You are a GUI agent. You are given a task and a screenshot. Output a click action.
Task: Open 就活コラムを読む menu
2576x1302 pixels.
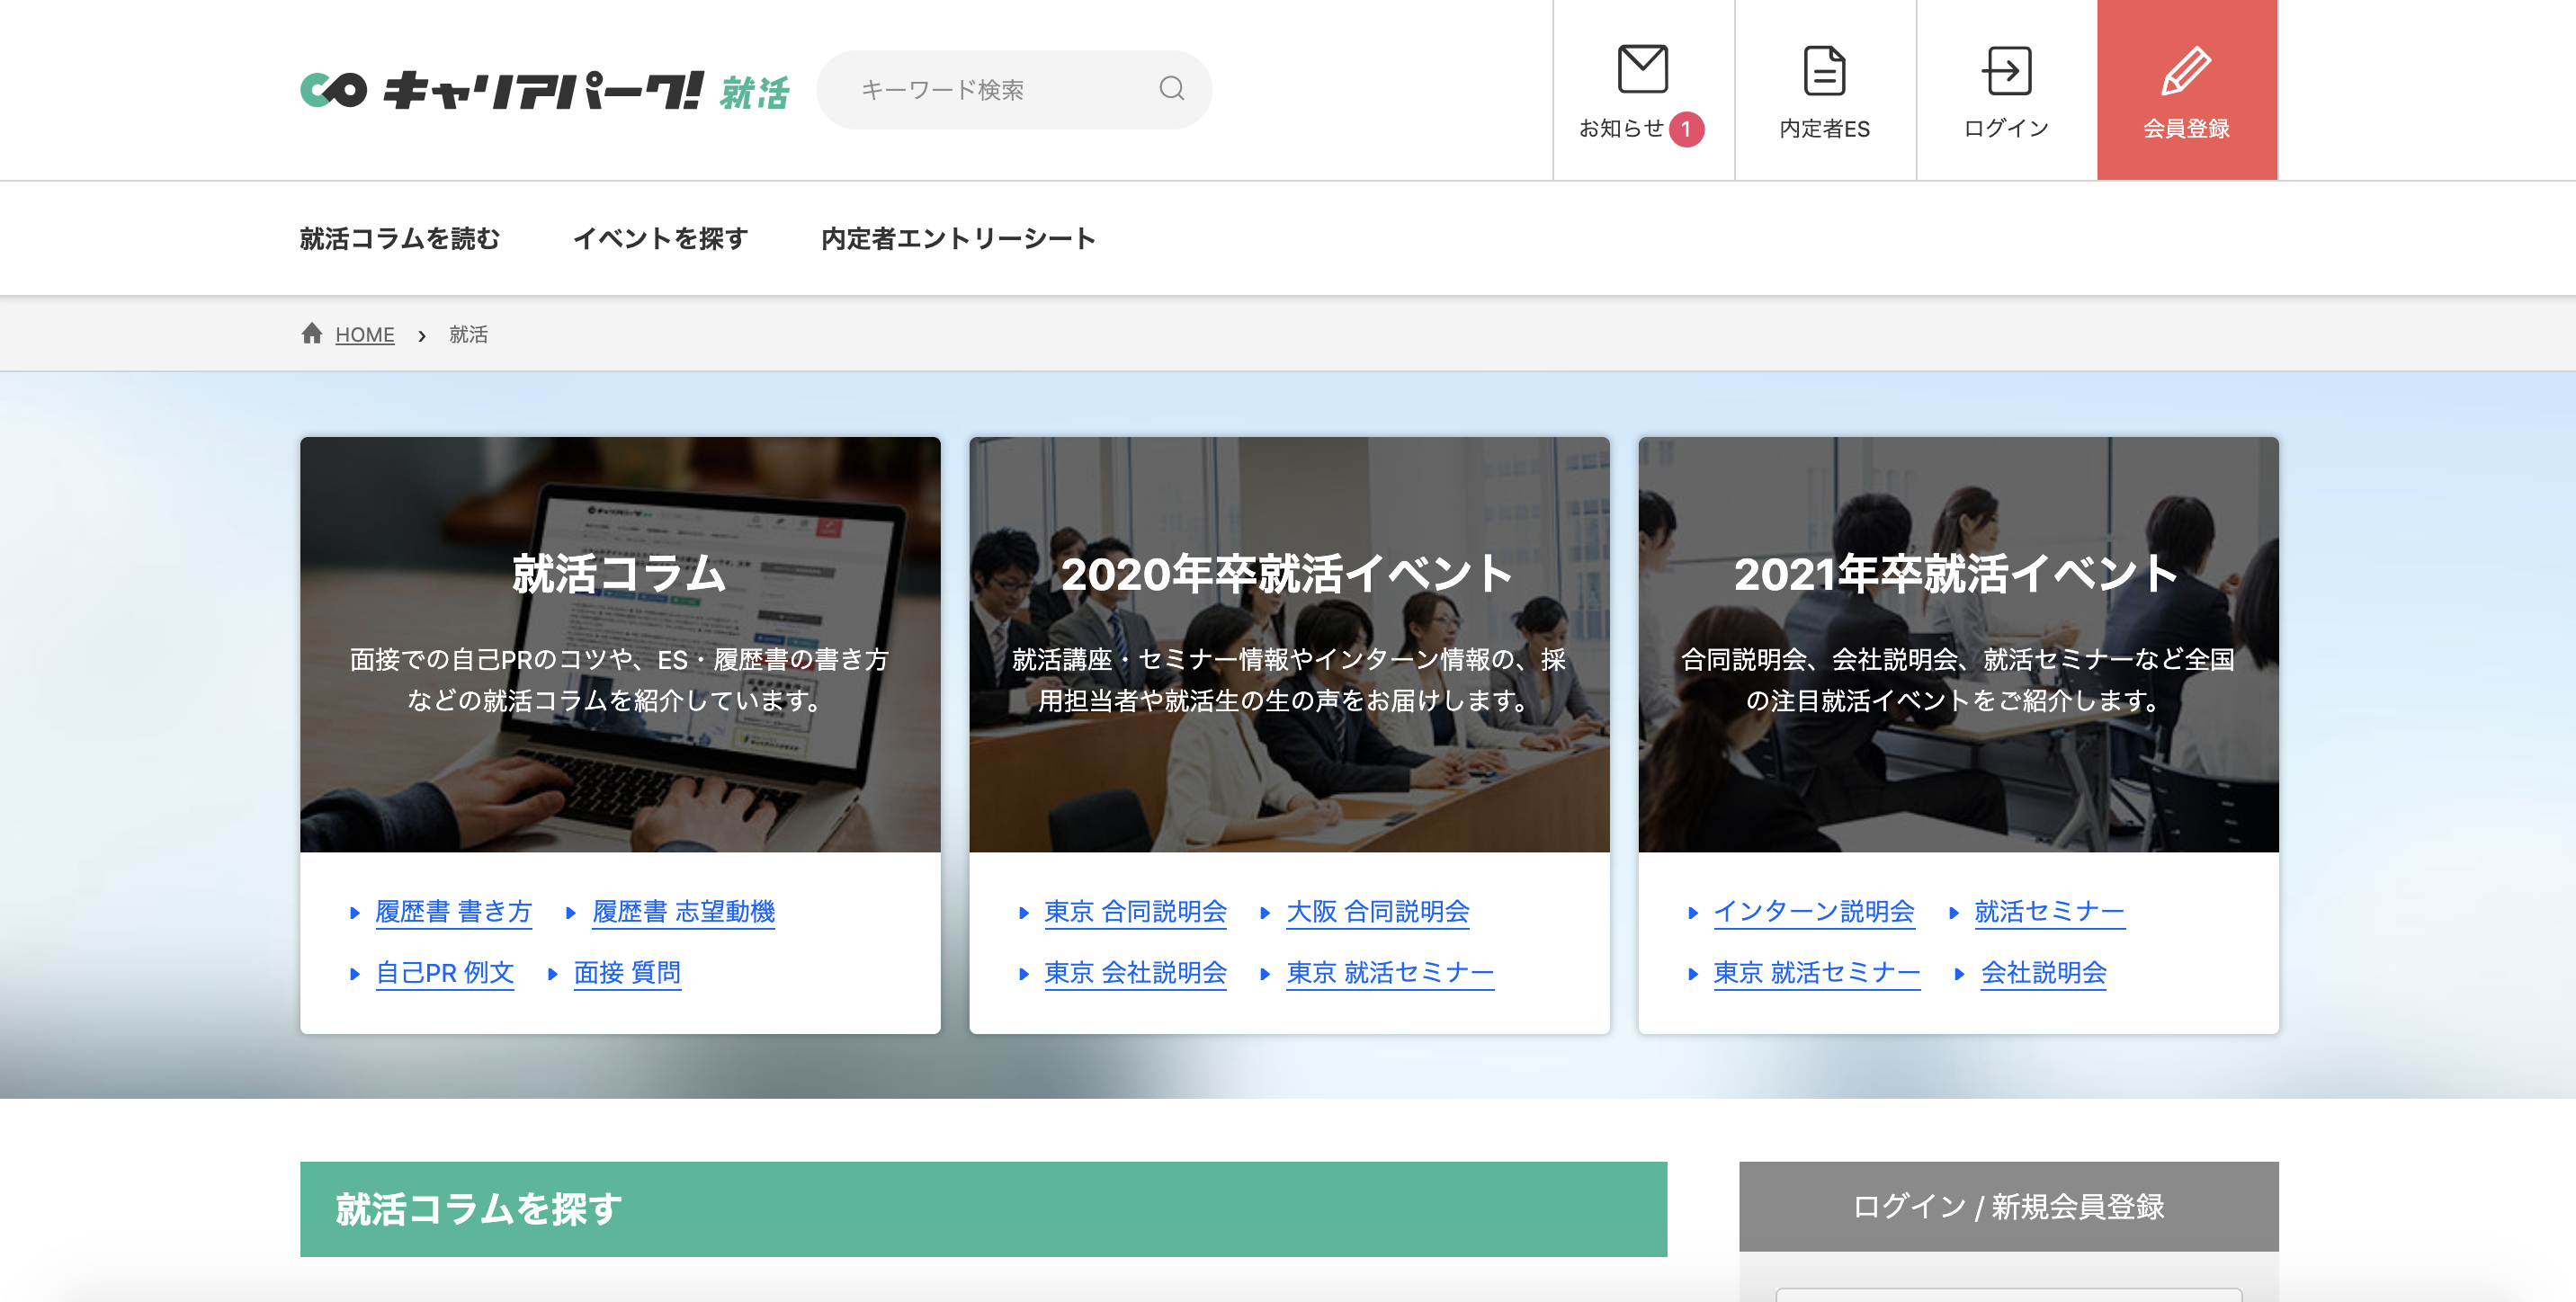click(400, 239)
